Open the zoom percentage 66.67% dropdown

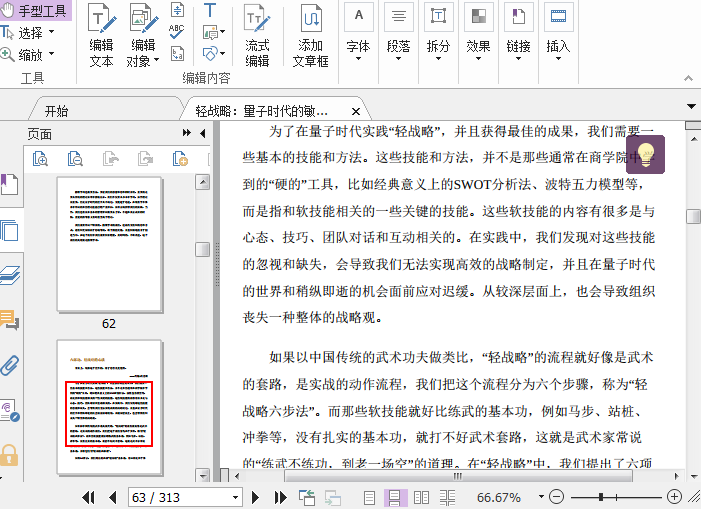[541, 496]
